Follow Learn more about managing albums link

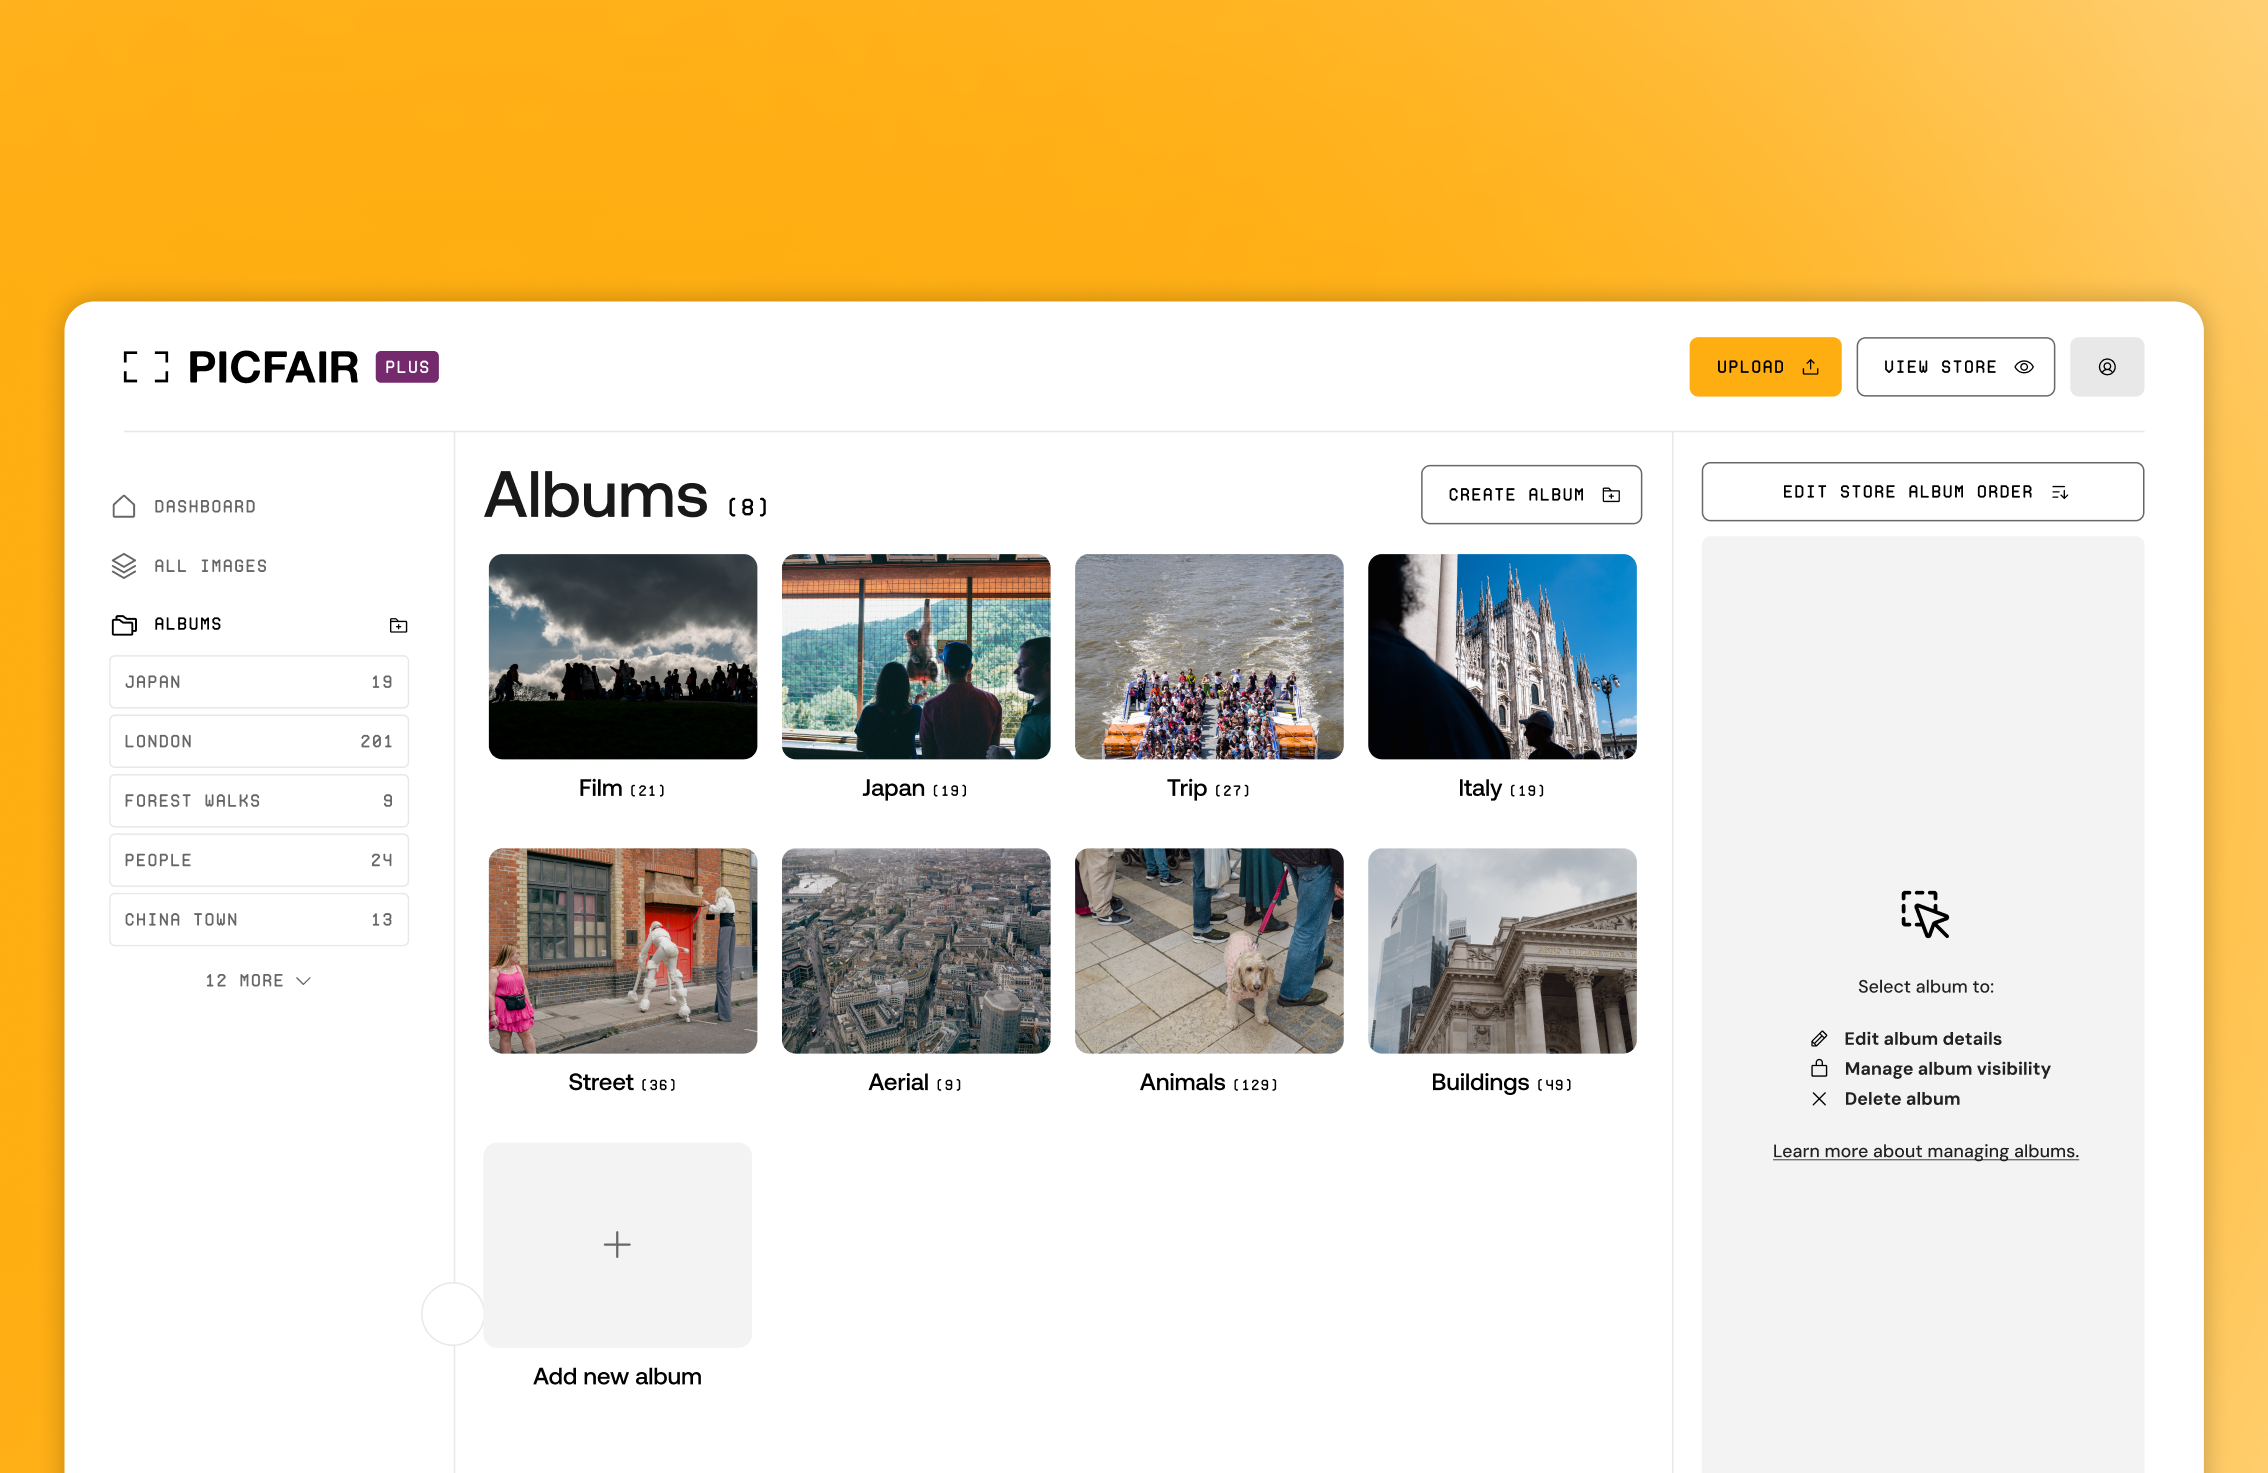1925,1151
